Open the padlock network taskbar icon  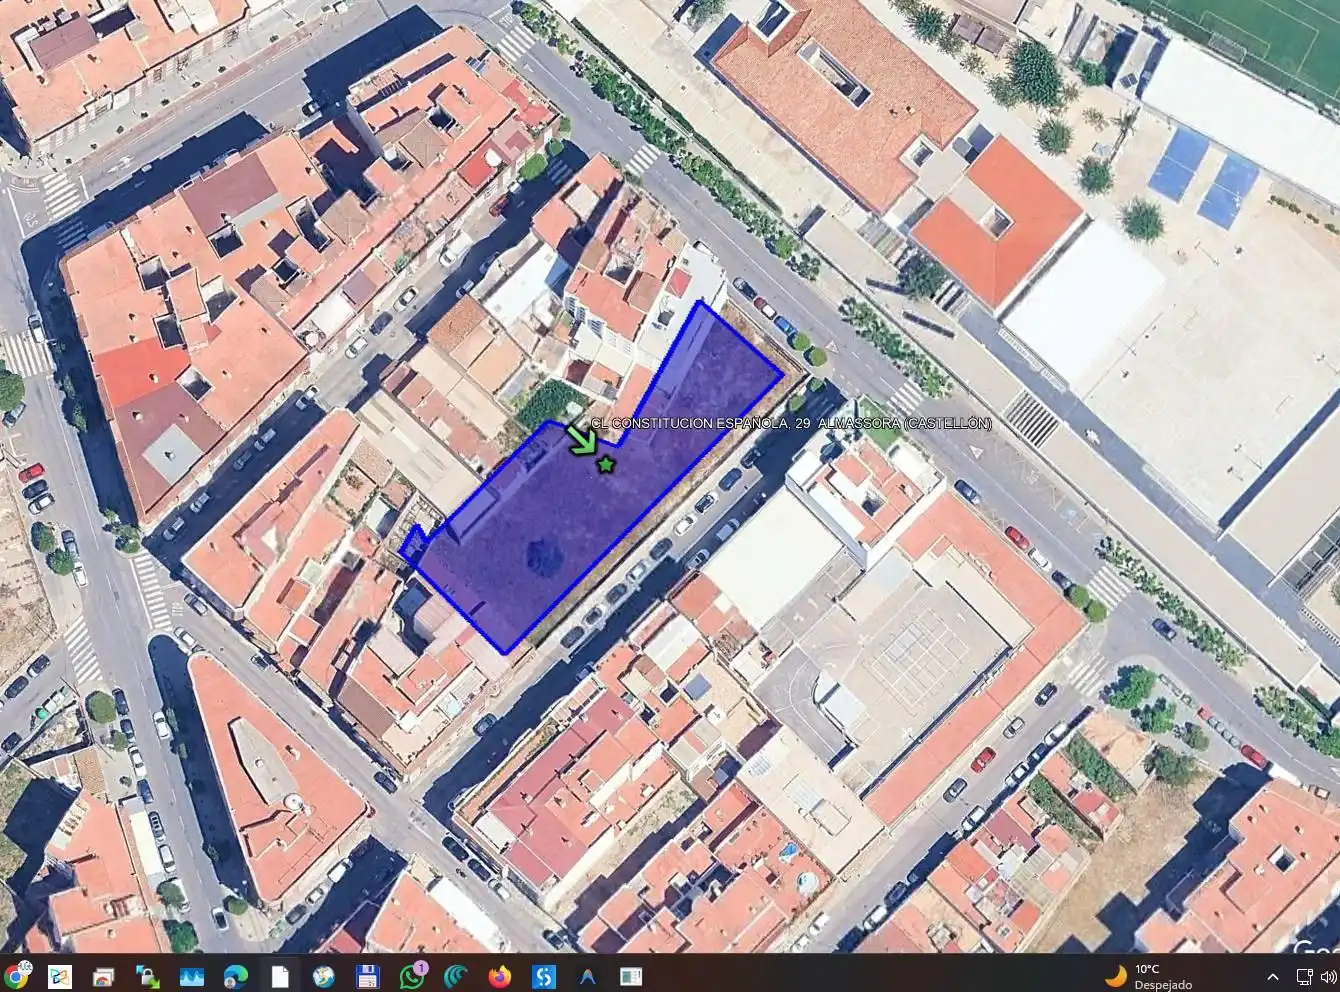pyautogui.click(x=148, y=976)
